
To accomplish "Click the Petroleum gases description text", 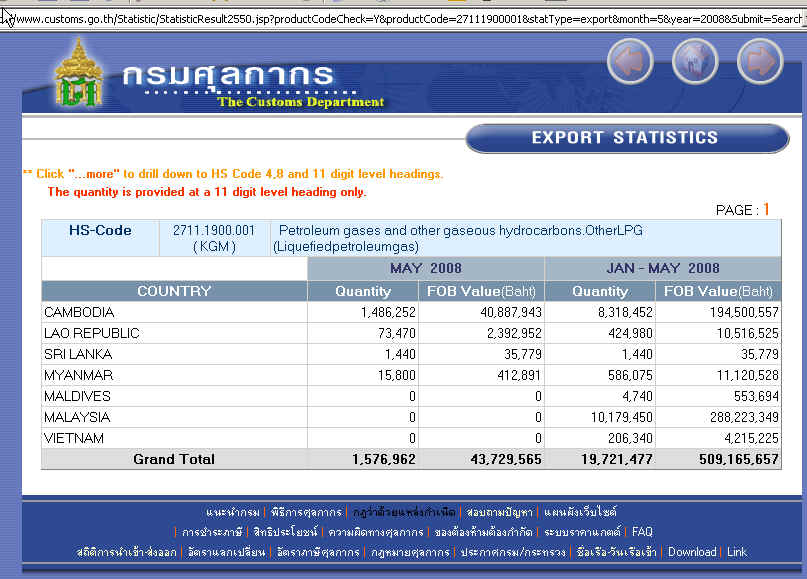I will click(x=458, y=238).
